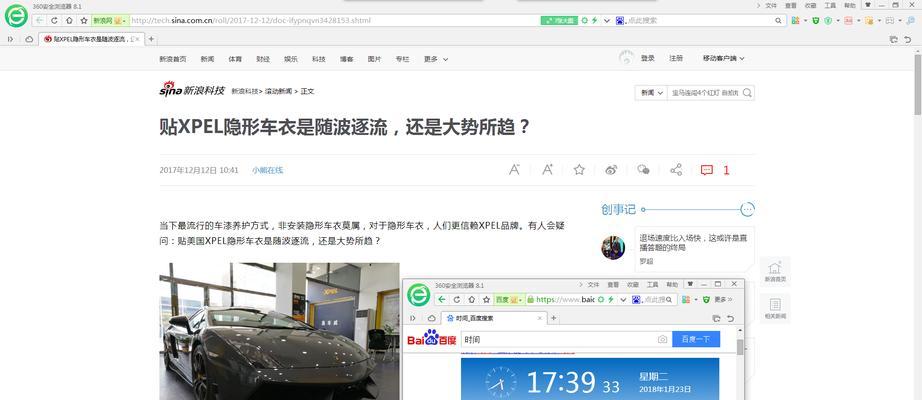Bookmark the Sina page with star icon
The image size is (922, 400).
(x=84, y=20)
